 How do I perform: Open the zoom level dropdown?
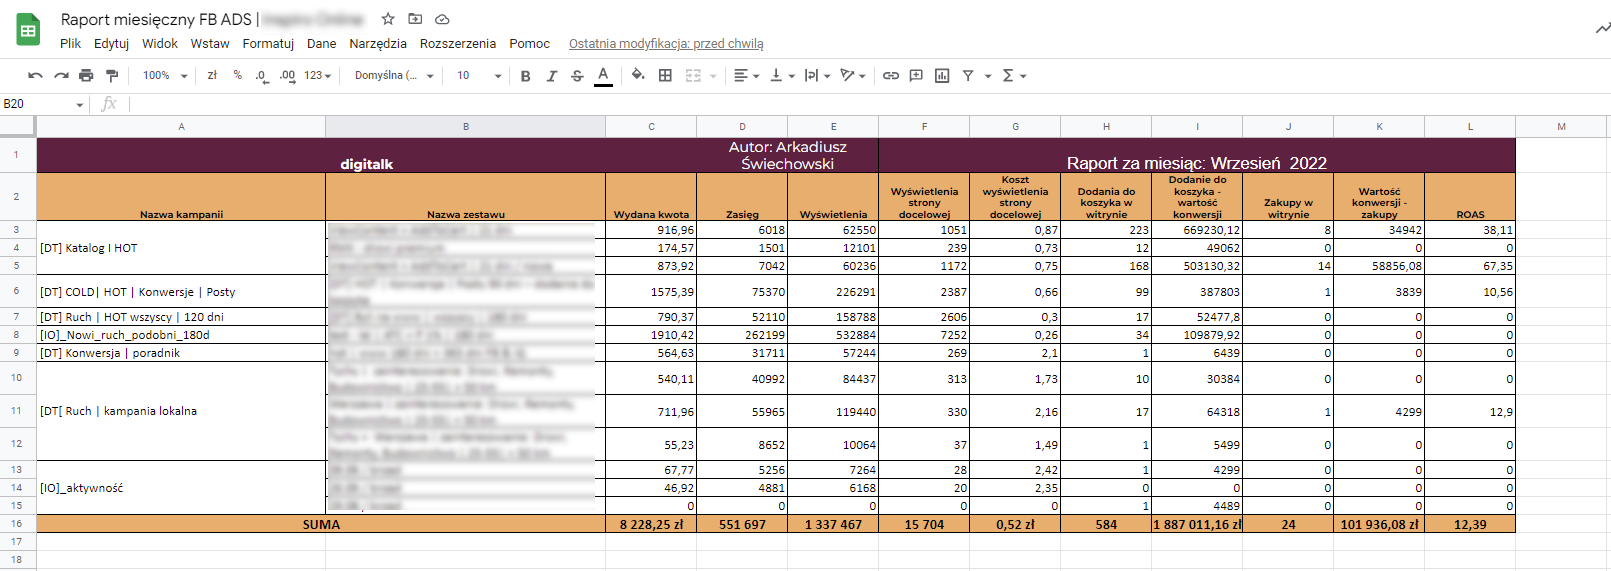click(x=165, y=76)
